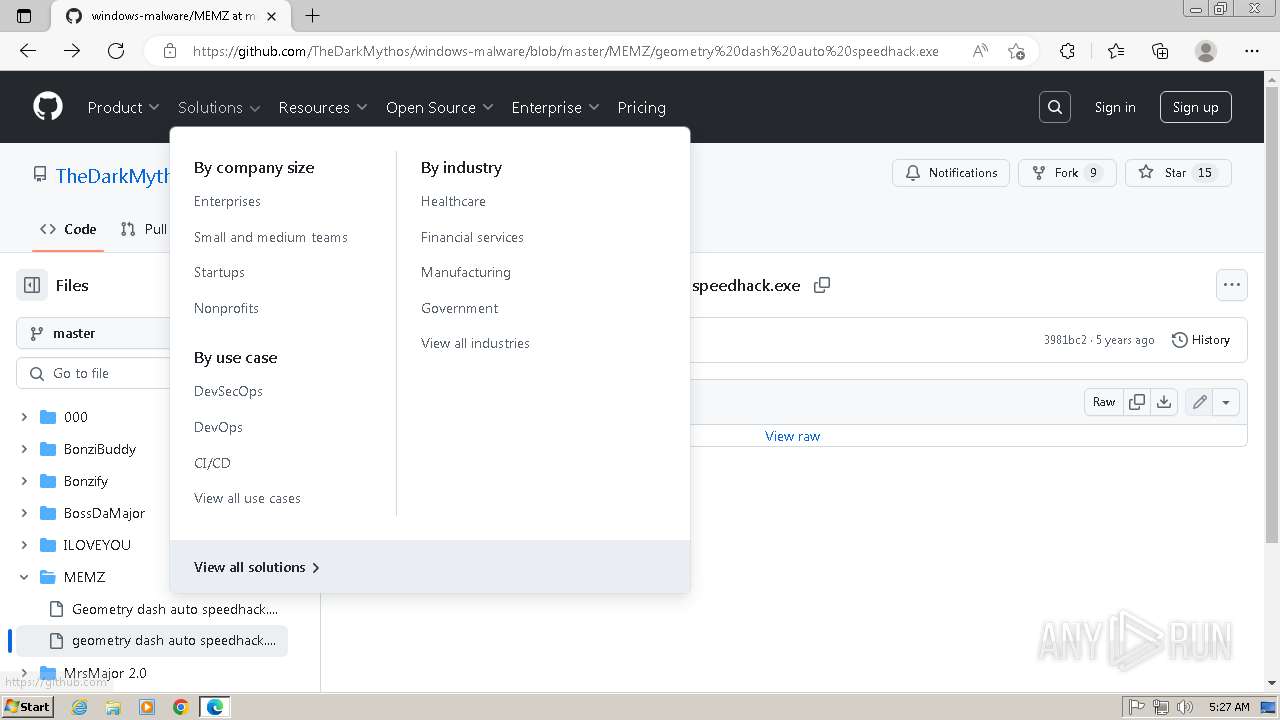The height and width of the screenshot is (720, 1280).
Task: Select Manufacturing industry entry
Action: pos(466,272)
